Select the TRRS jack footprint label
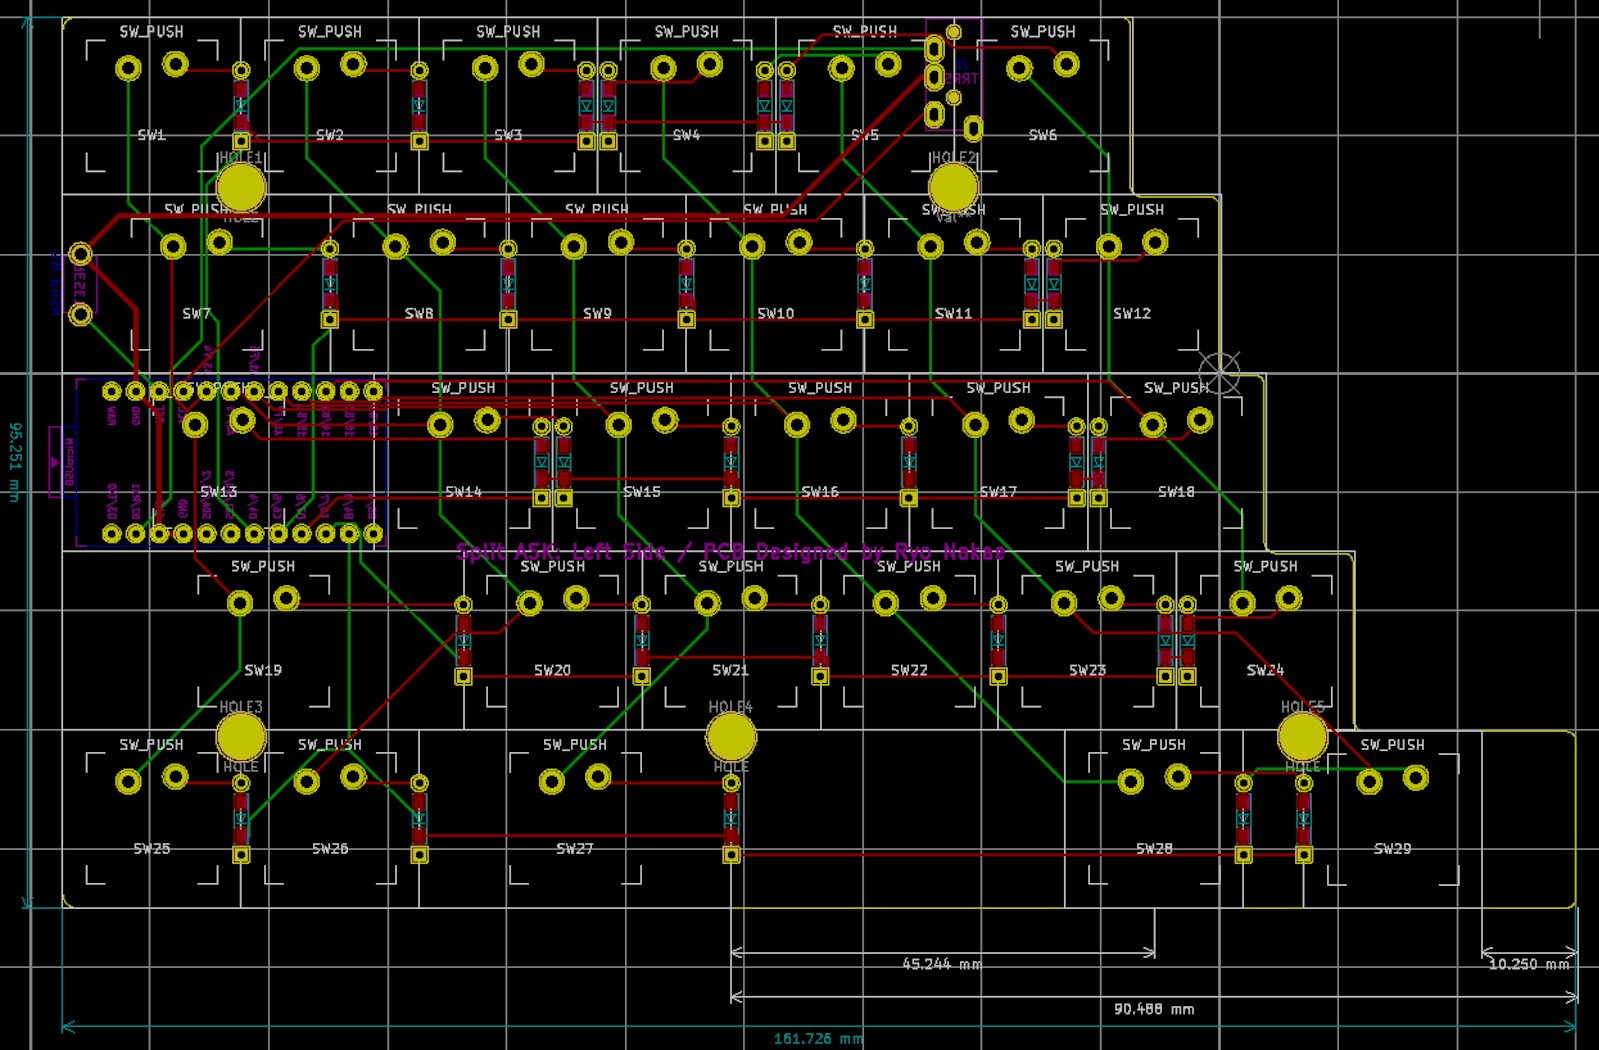The image size is (1599, 1050). point(963,78)
